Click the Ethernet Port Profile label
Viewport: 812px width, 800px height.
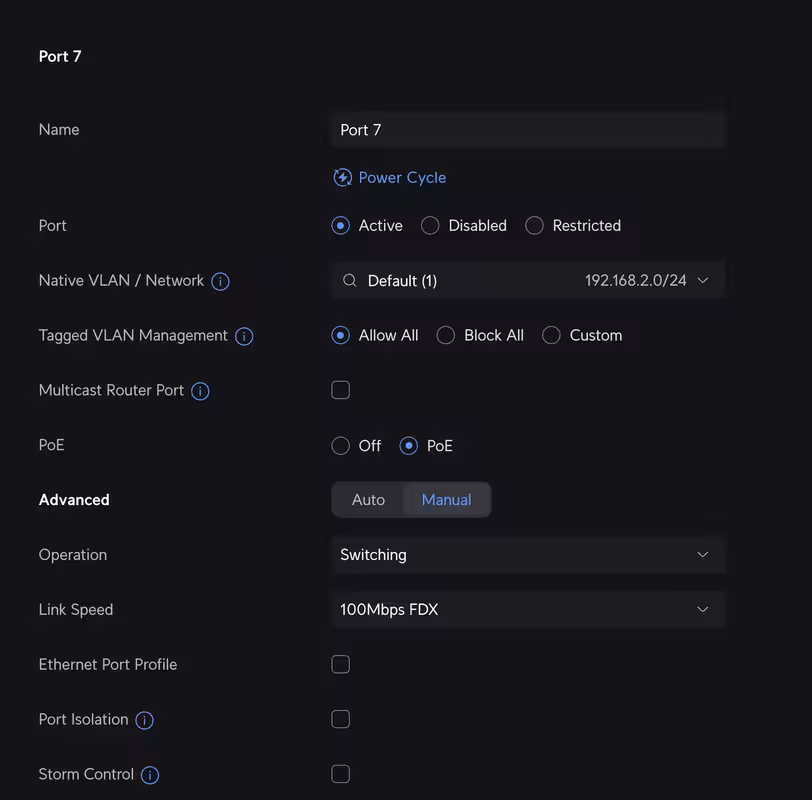108,664
